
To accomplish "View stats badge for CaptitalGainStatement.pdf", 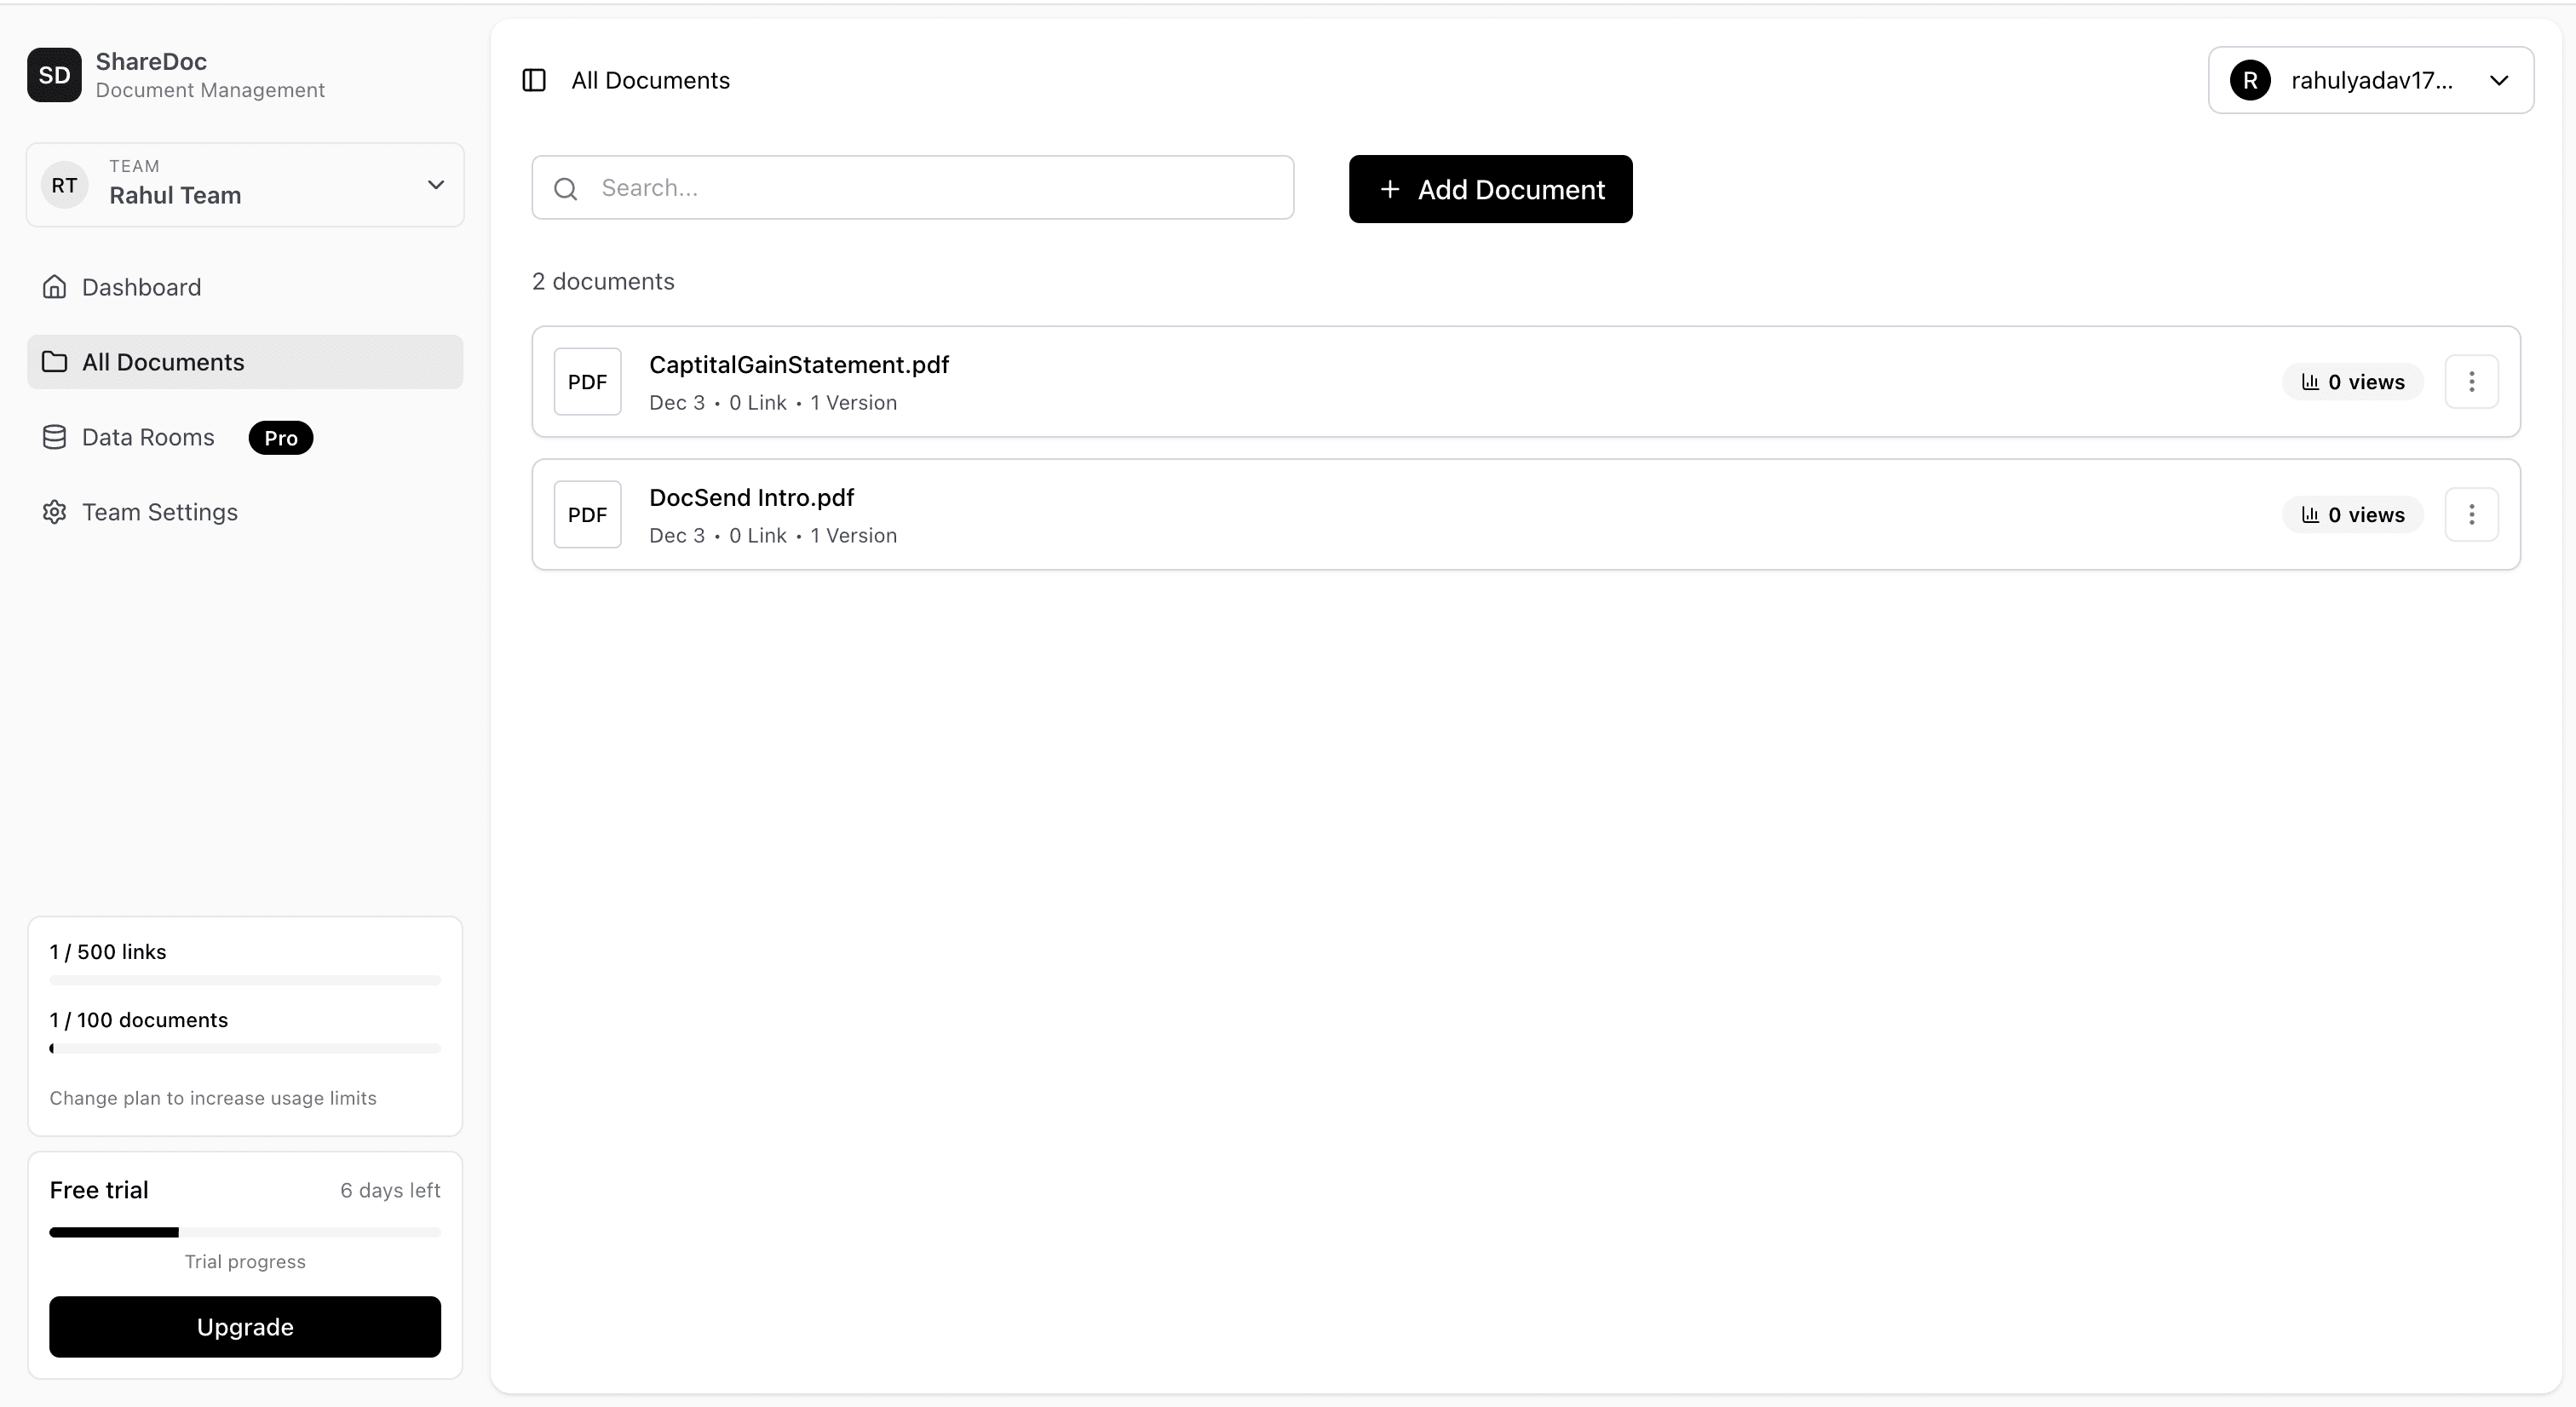I will tap(2352, 382).
